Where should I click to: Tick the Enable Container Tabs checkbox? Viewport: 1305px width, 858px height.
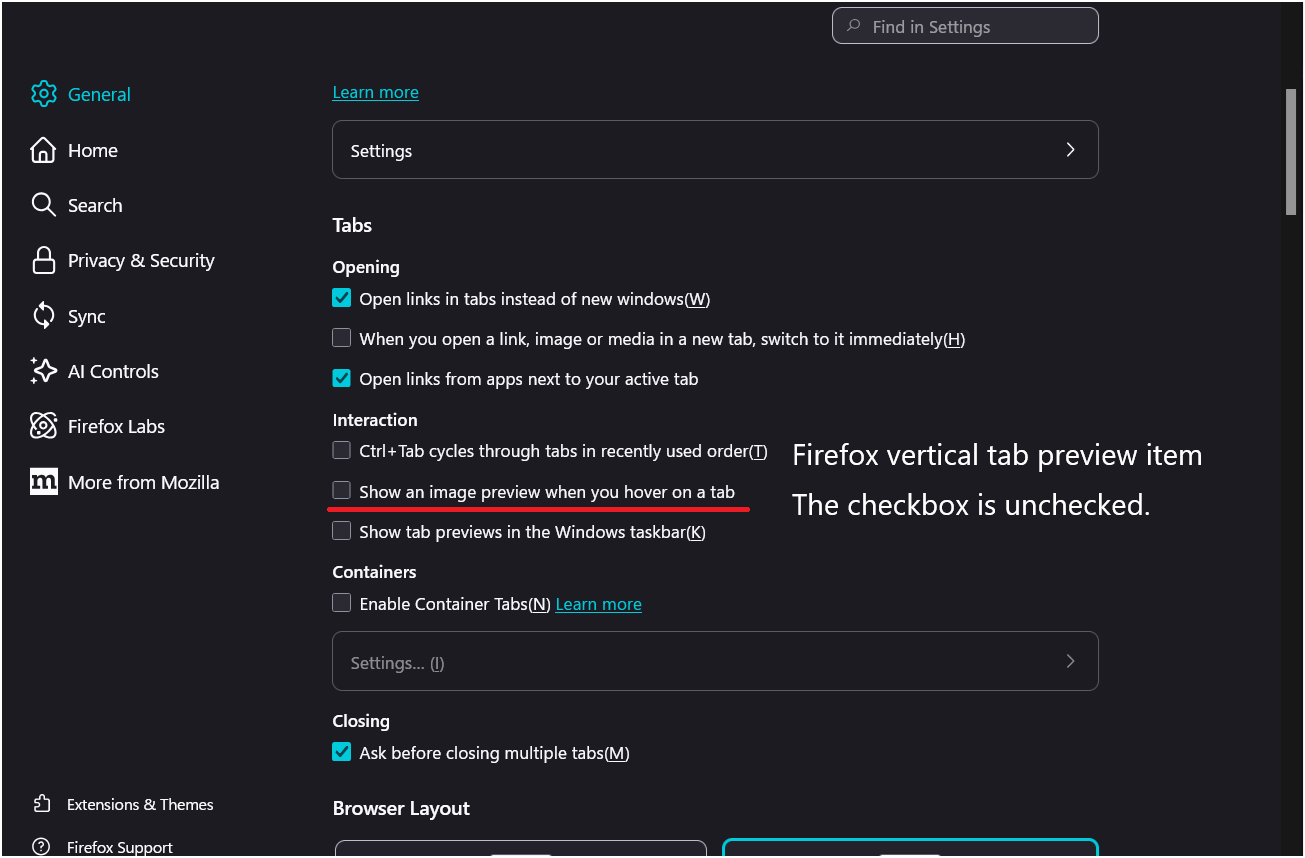tap(342, 603)
